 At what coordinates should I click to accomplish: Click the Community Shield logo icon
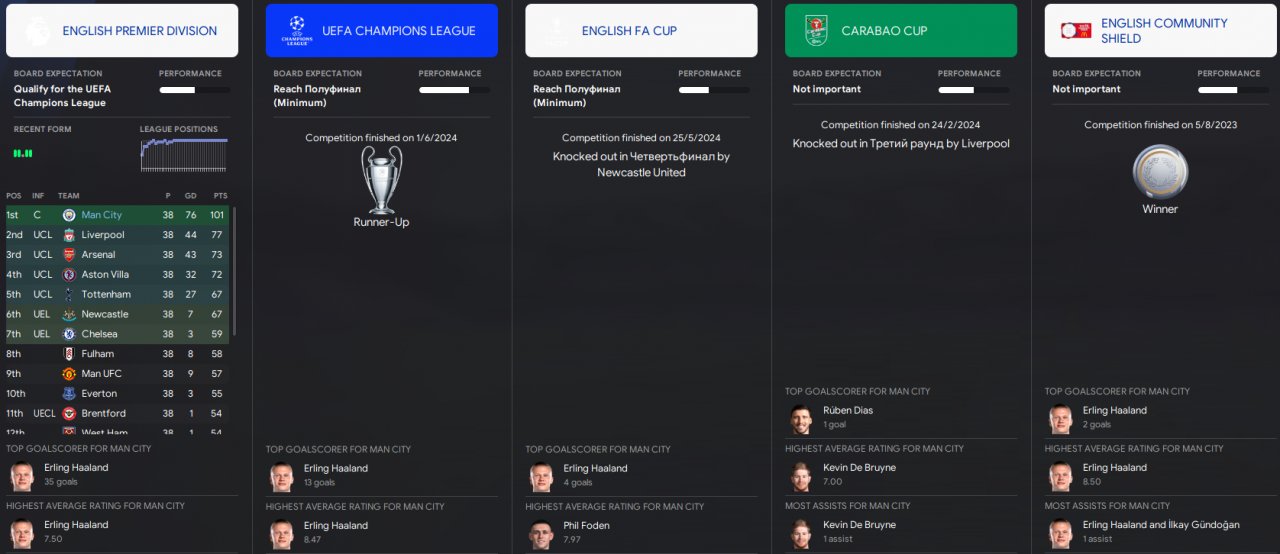[1075, 30]
